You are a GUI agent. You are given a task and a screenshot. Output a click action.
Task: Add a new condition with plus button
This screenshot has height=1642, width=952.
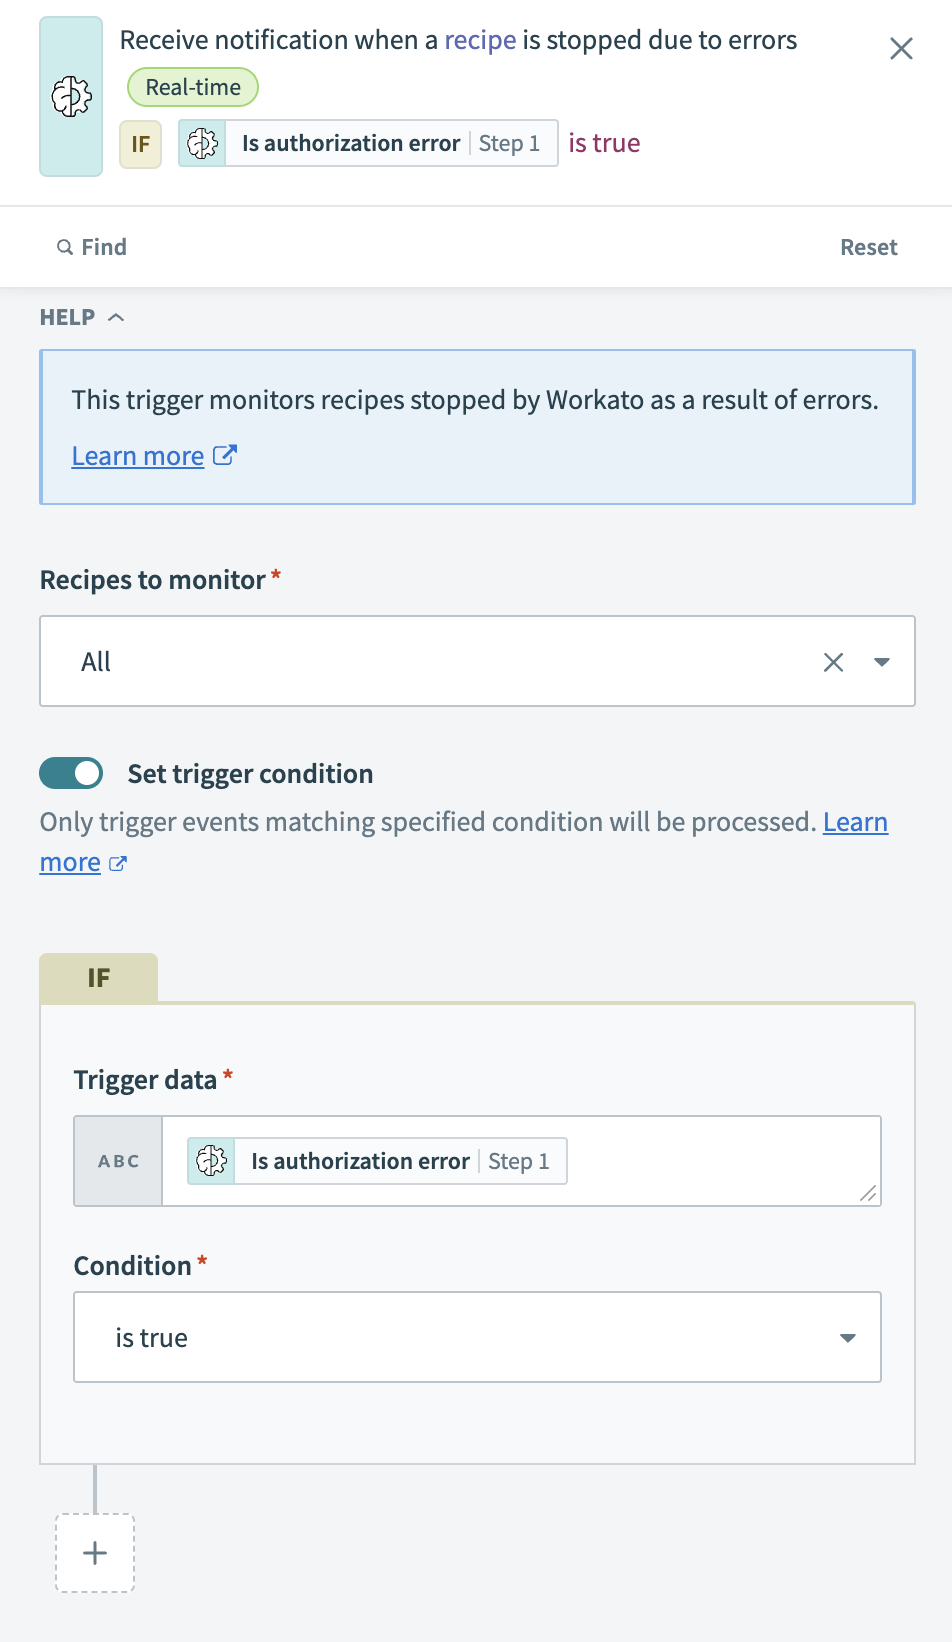click(95, 1553)
